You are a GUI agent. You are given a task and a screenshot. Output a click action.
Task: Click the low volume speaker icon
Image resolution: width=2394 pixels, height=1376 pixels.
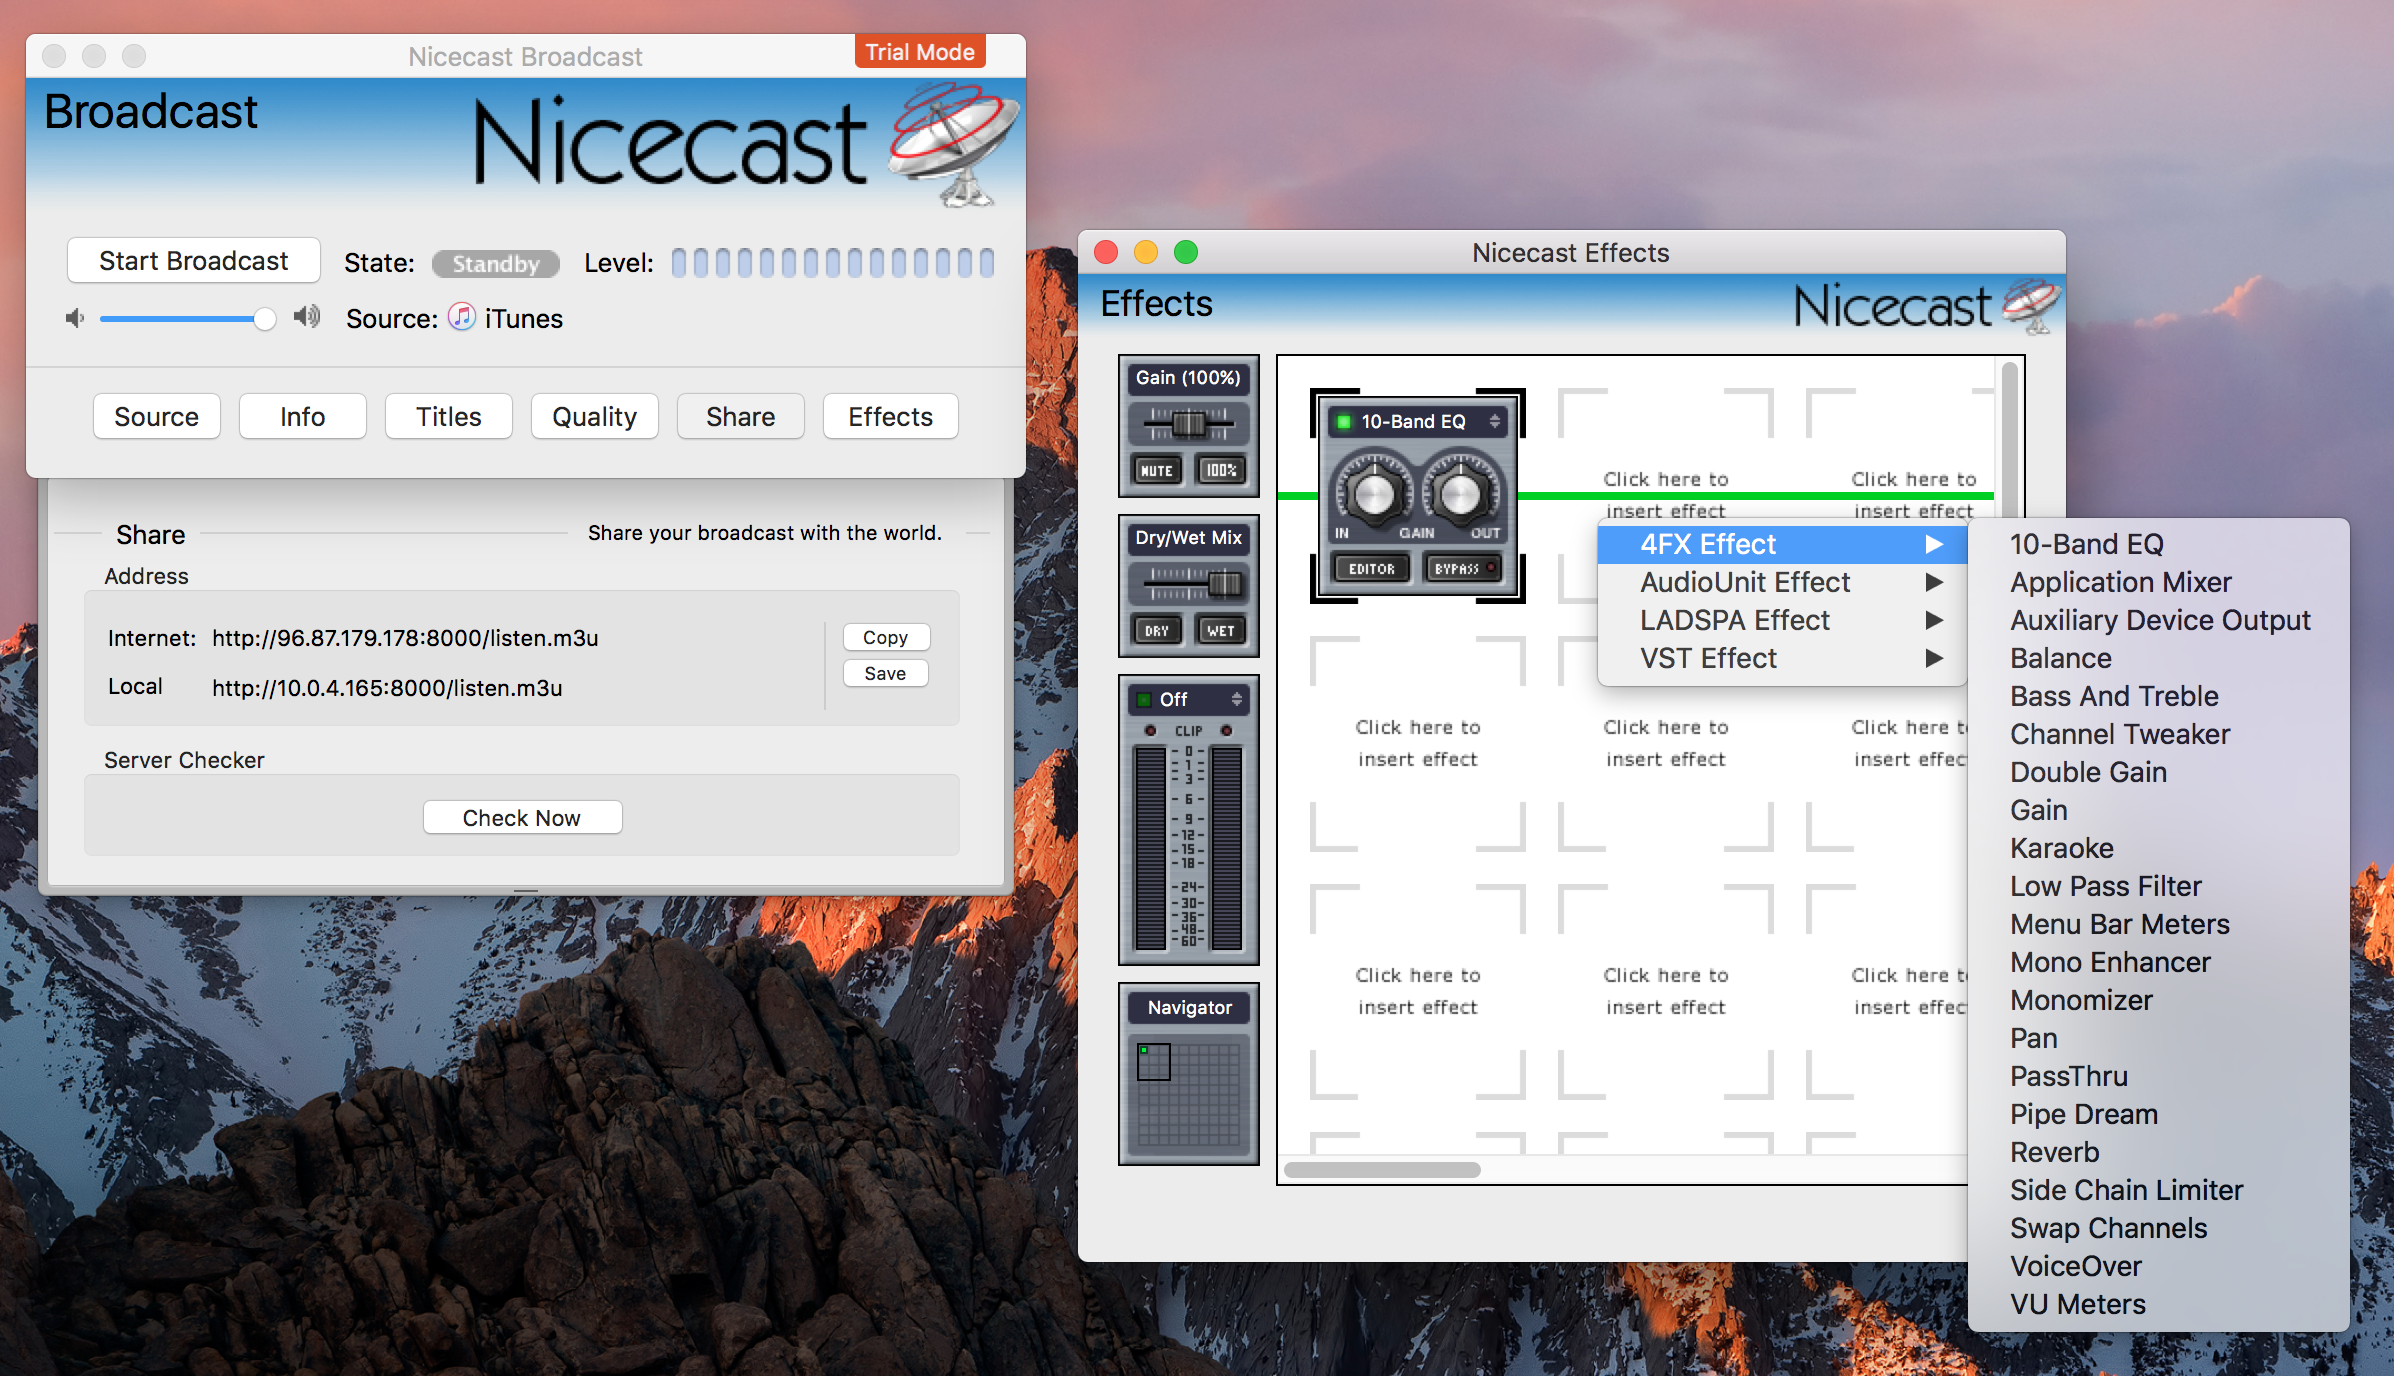[74, 319]
